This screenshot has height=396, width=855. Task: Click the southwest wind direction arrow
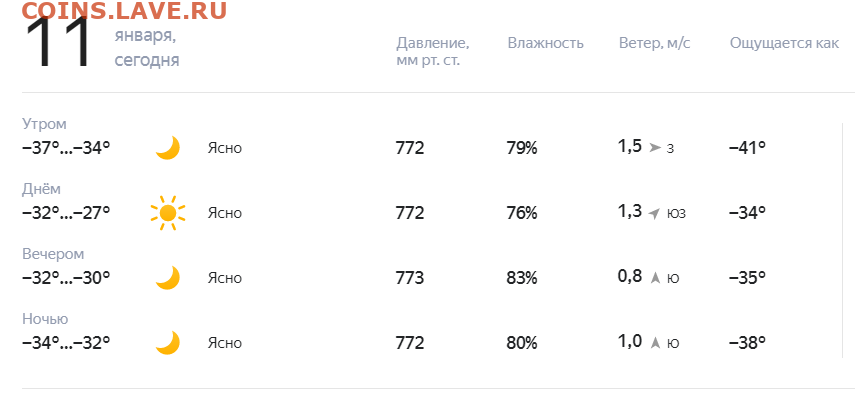(x=654, y=213)
